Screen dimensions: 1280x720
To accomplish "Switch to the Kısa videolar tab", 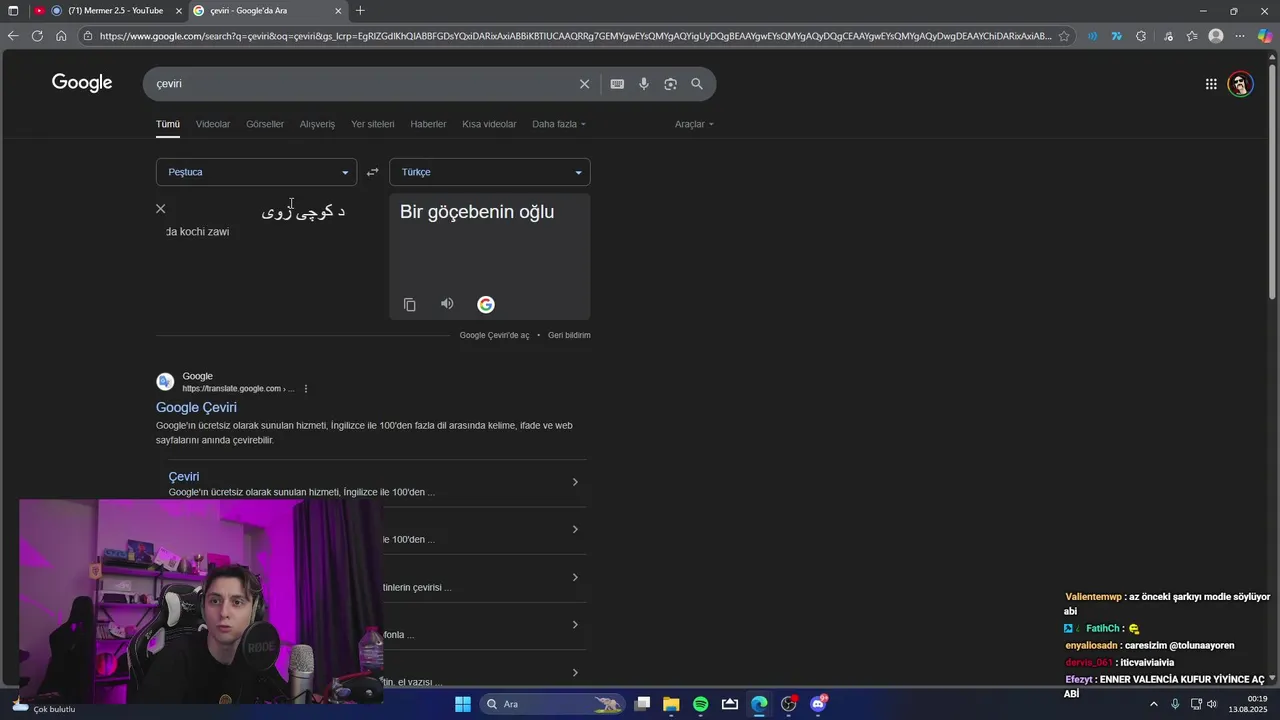I will coord(489,124).
